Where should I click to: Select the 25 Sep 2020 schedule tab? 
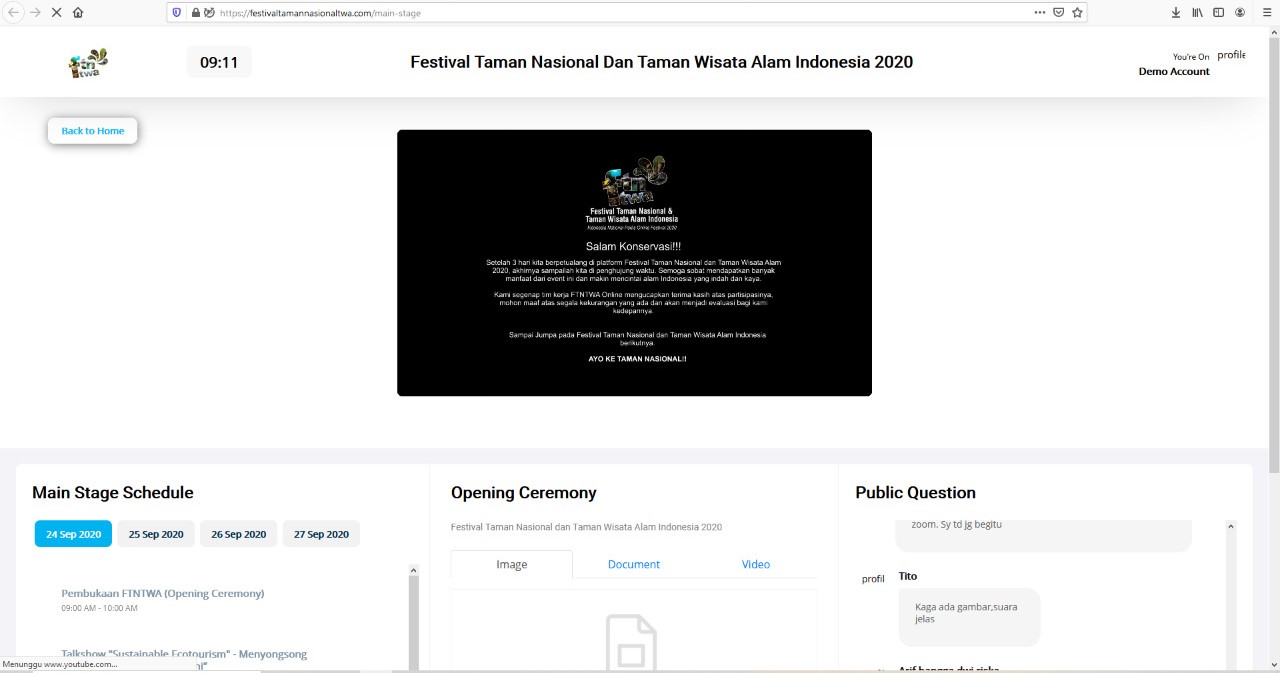(x=156, y=534)
